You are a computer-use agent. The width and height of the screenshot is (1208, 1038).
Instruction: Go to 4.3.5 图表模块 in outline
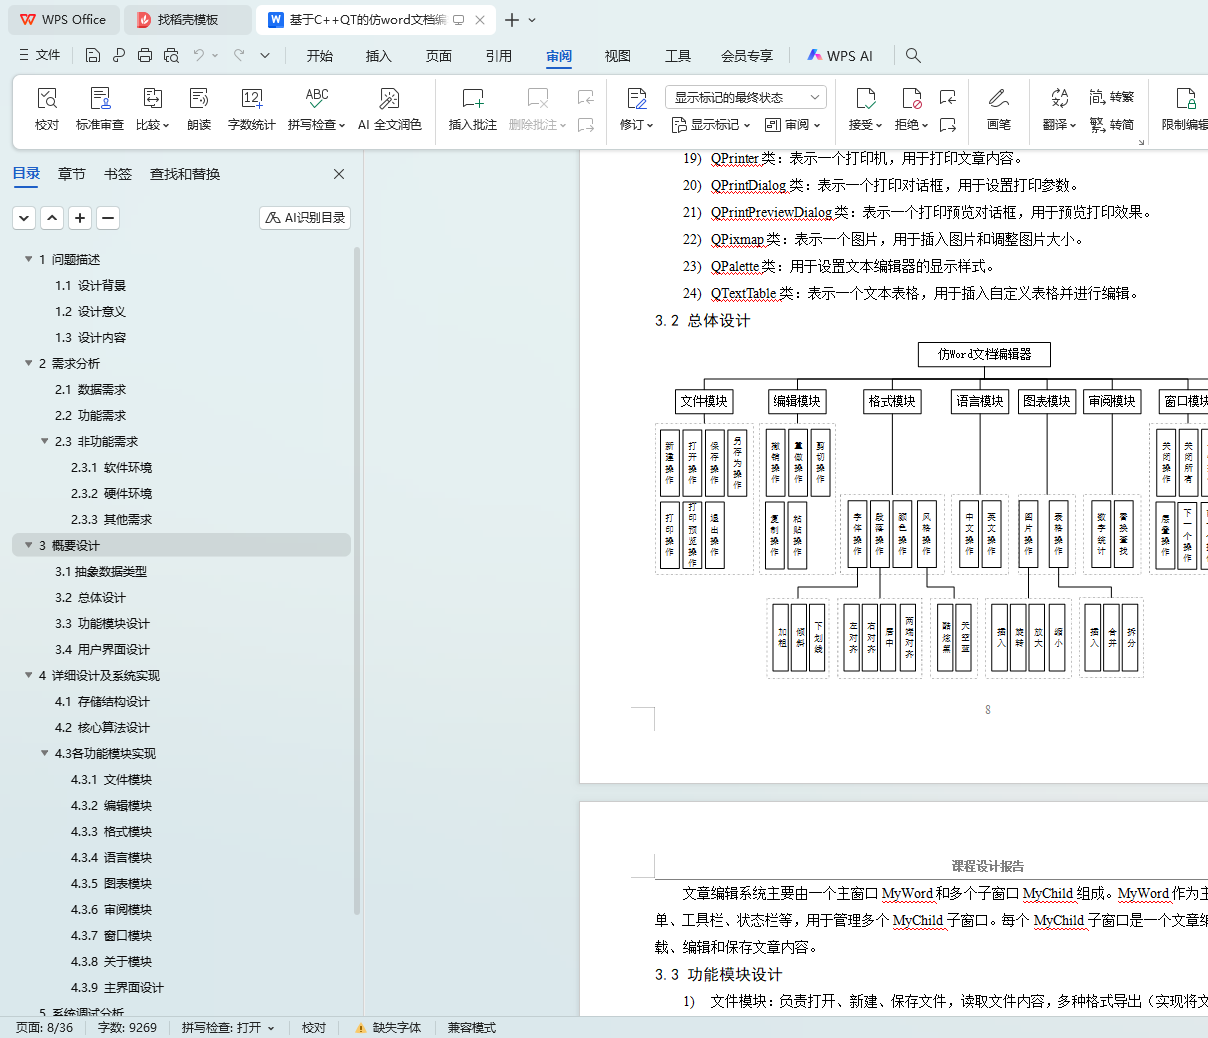(x=111, y=883)
